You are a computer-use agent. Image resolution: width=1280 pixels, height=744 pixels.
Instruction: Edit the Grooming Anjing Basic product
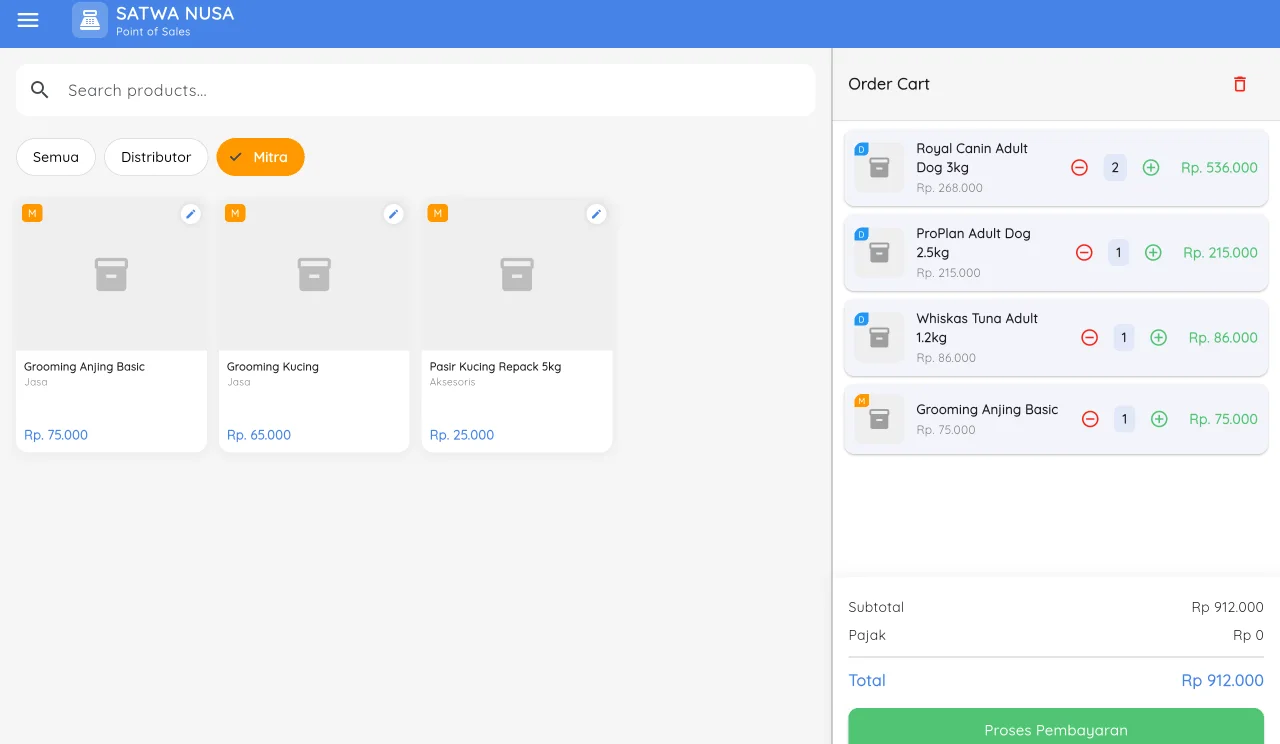coord(191,214)
